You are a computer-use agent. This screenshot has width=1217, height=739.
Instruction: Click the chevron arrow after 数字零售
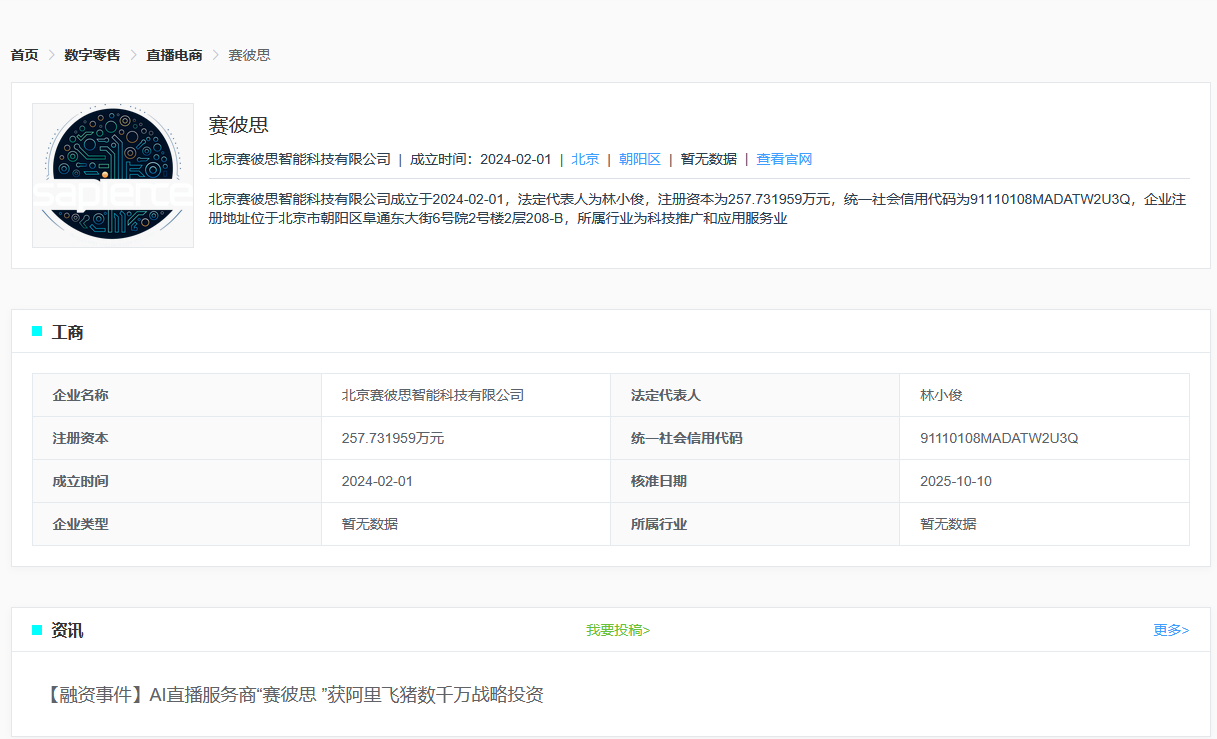tap(133, 55)
